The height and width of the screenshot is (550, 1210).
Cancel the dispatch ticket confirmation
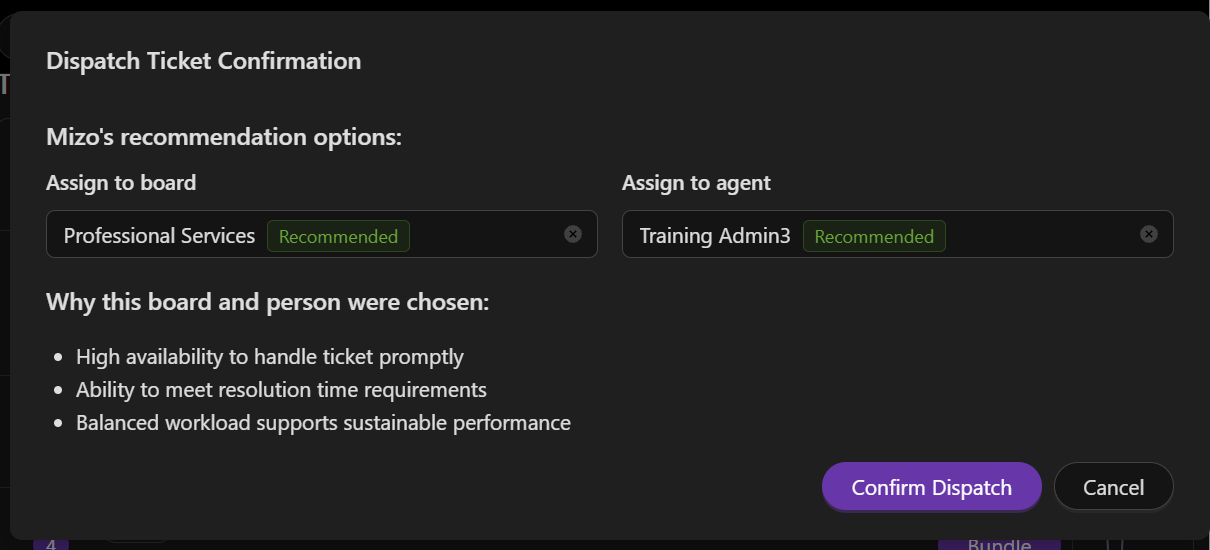coord(1113,487)
